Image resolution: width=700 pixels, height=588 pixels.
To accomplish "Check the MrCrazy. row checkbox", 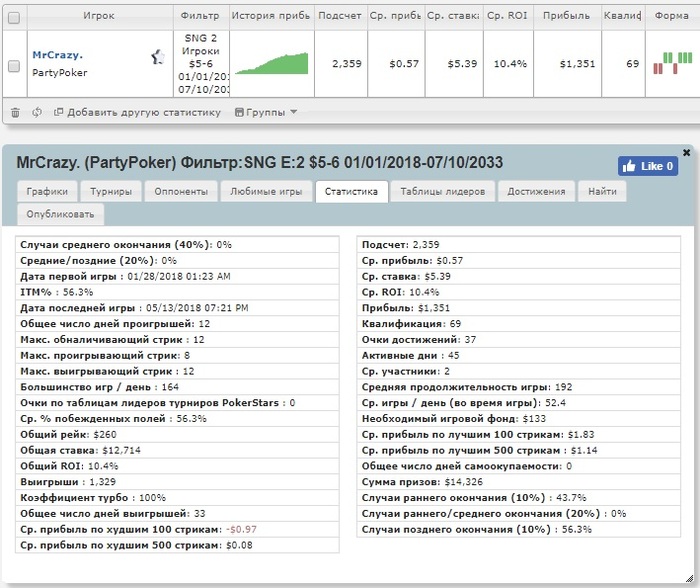I will [14, 66].
